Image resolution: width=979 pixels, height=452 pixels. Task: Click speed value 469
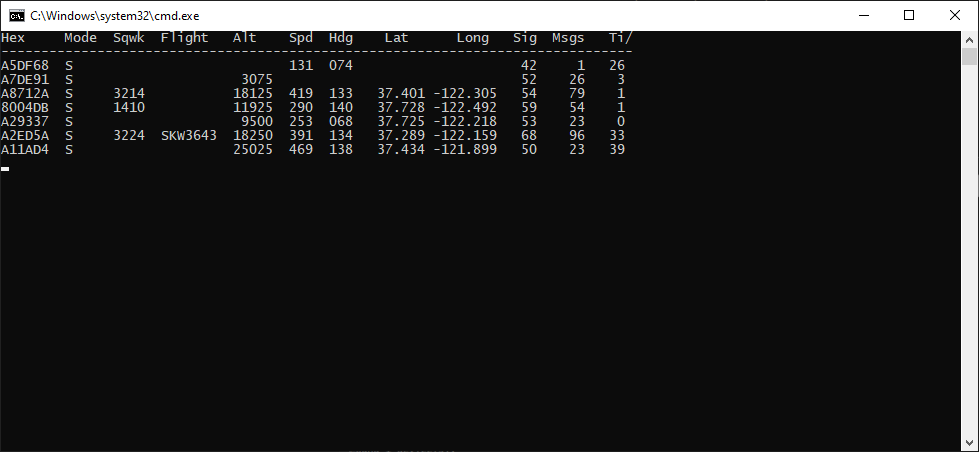301,149
